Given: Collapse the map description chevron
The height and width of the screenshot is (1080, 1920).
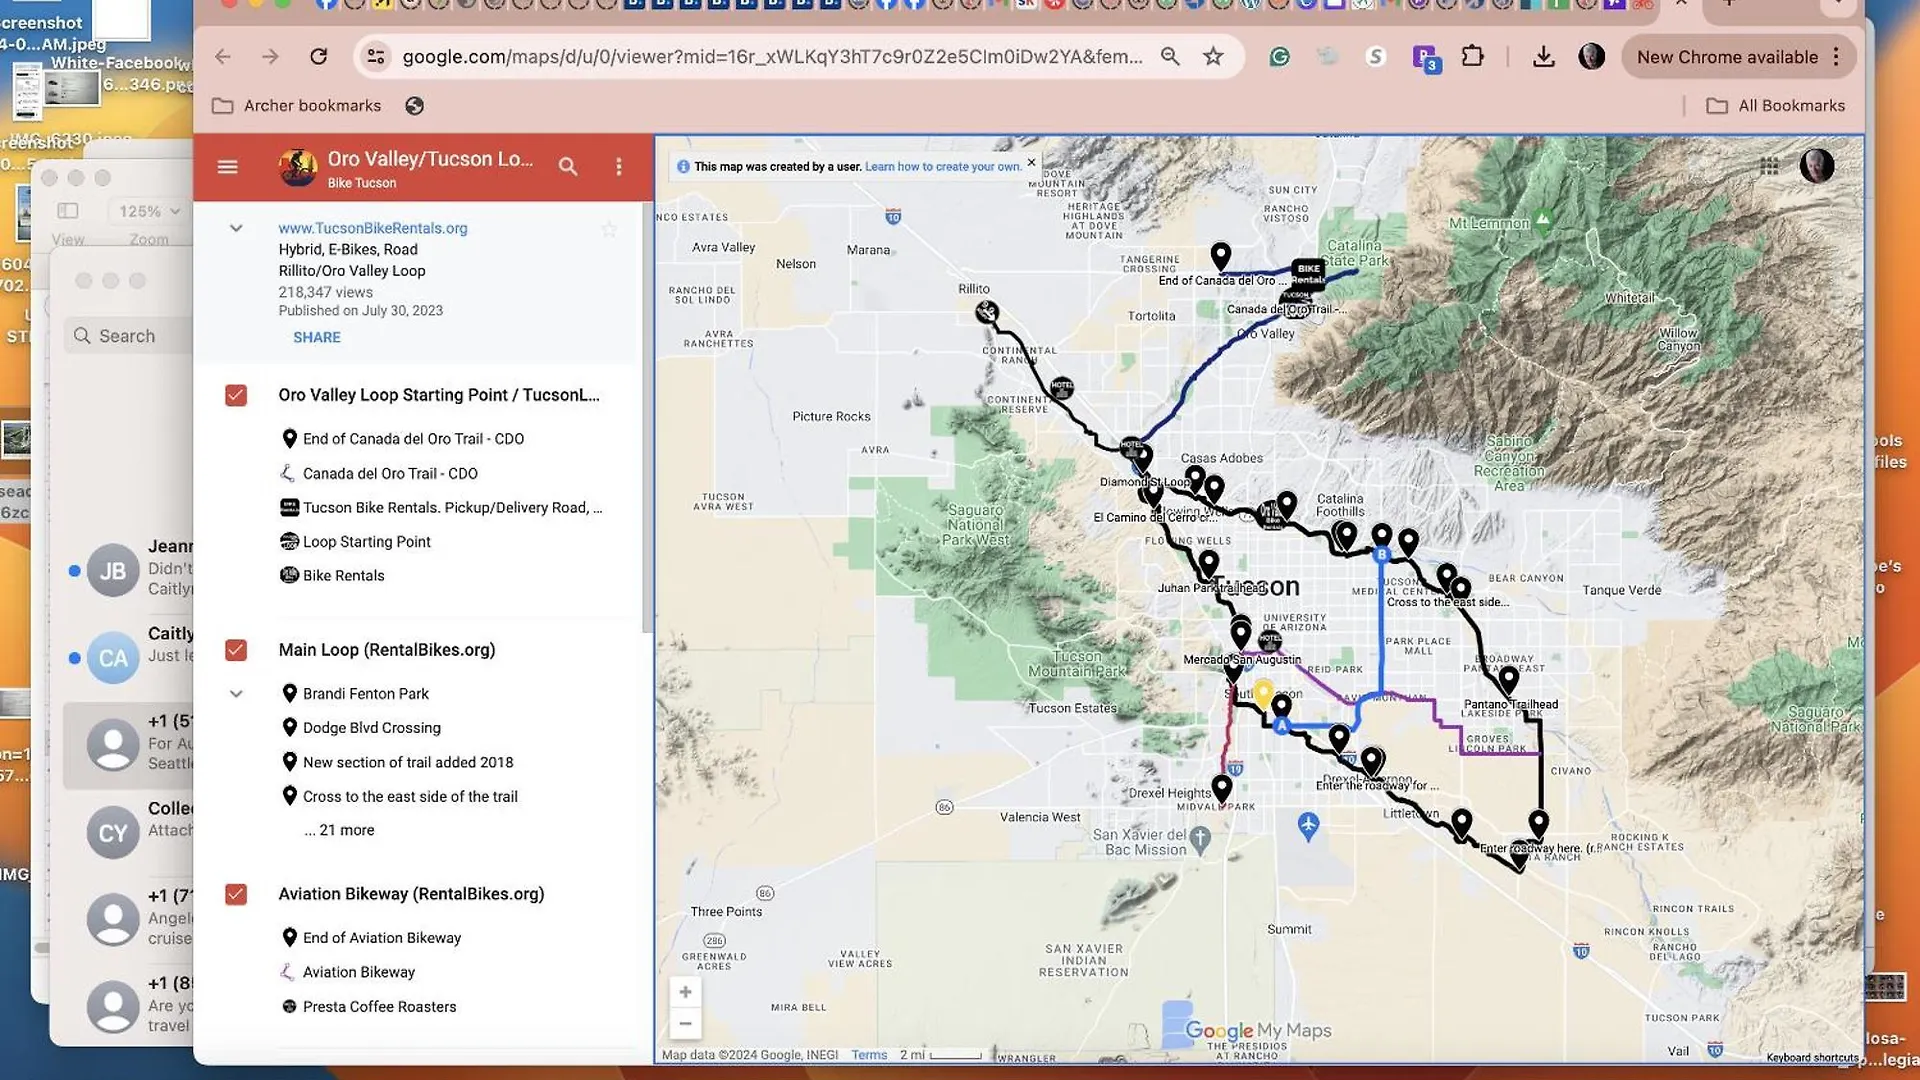Looking at the screenshot, I should coord(236,228).
